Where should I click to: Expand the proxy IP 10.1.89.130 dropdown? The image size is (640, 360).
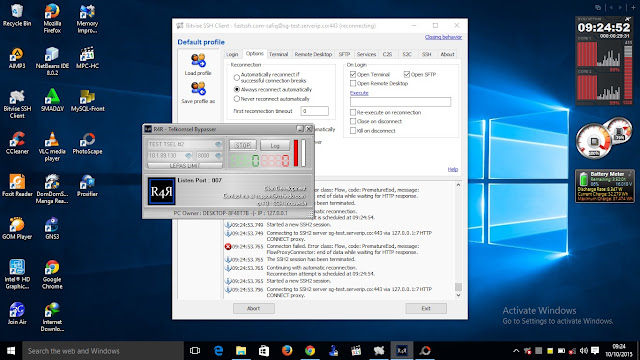(x=188, y=156)
